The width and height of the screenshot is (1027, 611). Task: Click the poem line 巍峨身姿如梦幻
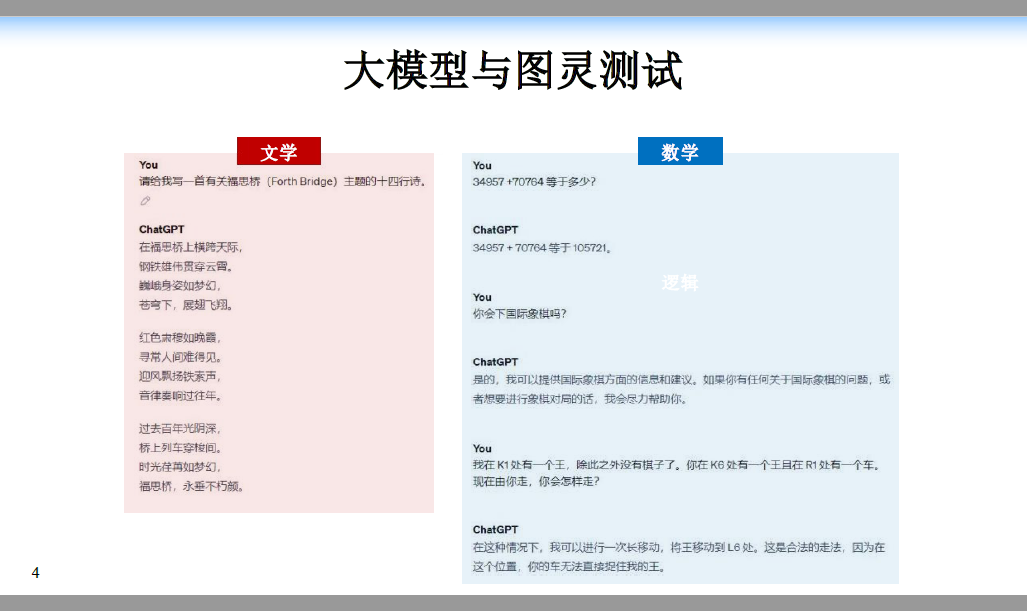pyautogui.click(x=180, y=286)
